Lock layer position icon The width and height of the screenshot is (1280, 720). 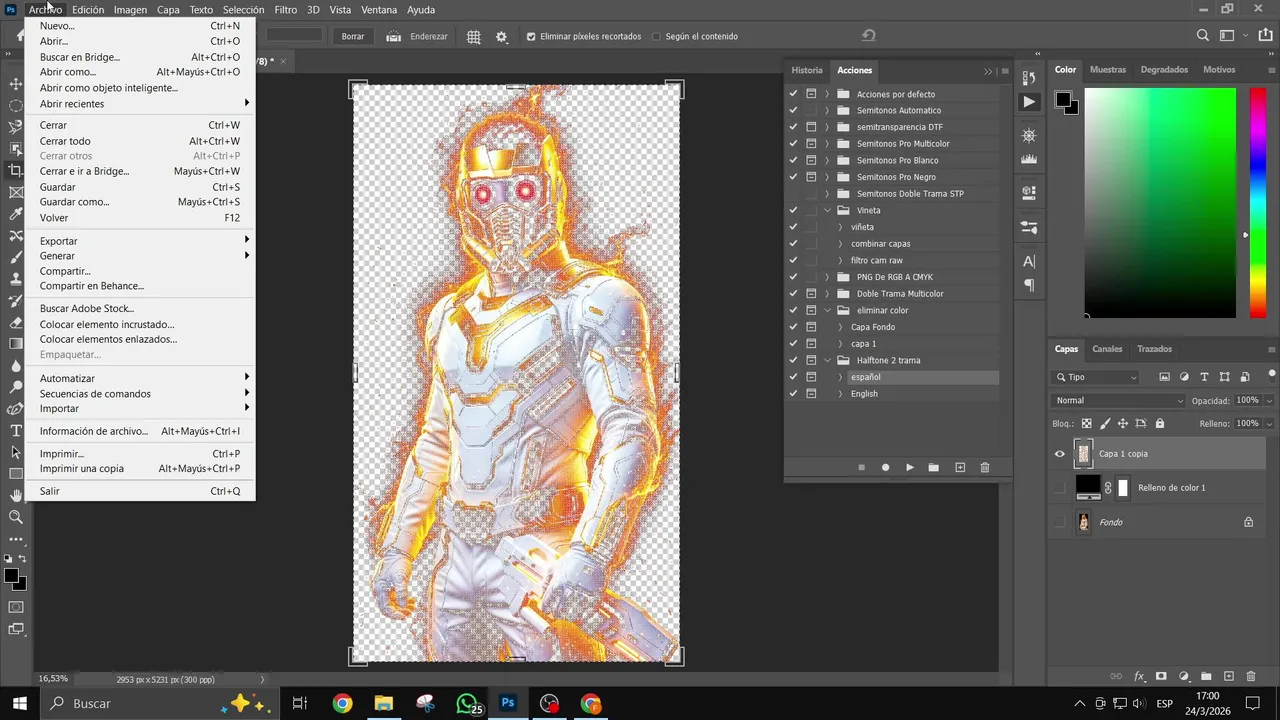(x=1123, y=423)
